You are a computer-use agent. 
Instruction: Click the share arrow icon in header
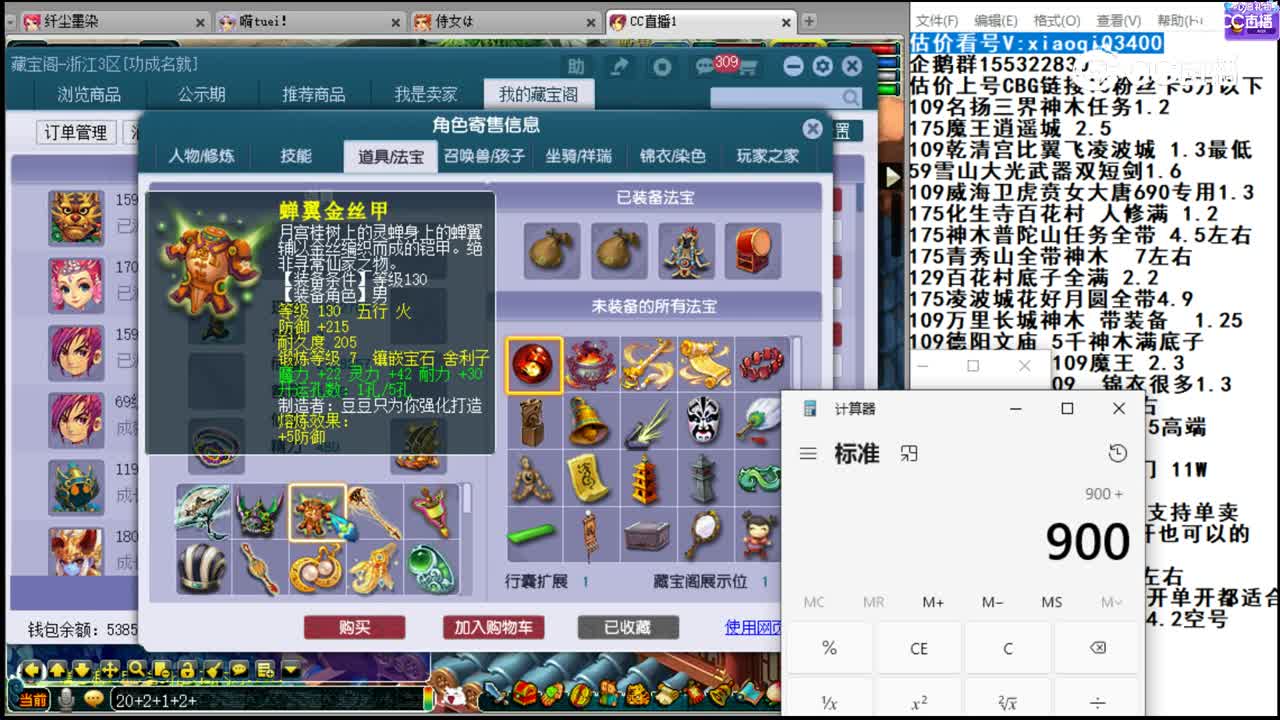[x=620, y=66]
